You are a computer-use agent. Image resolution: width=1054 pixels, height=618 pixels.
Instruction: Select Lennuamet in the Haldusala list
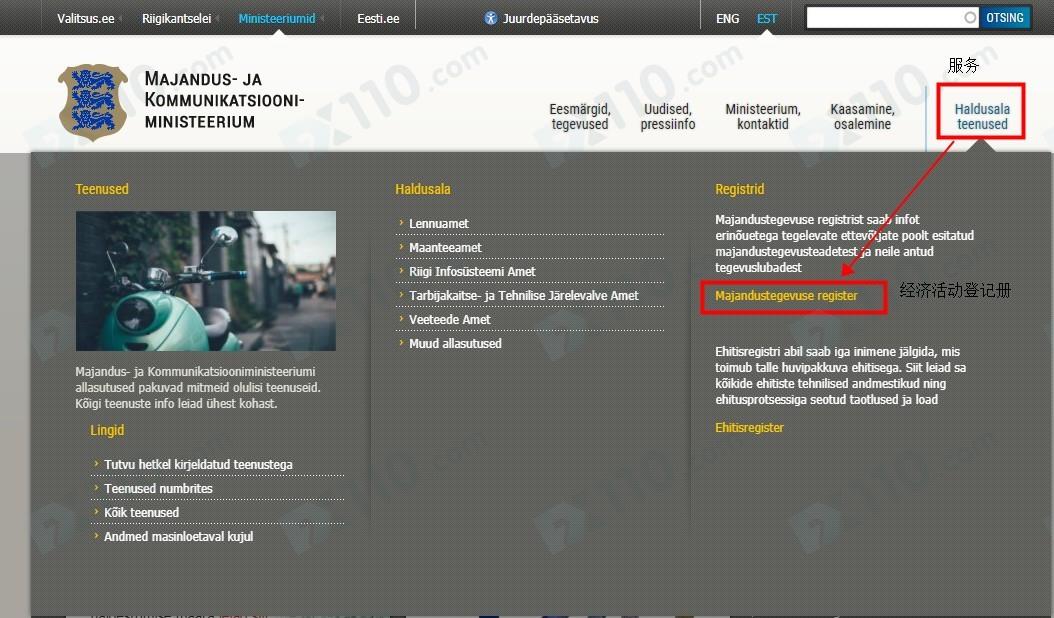439,224
